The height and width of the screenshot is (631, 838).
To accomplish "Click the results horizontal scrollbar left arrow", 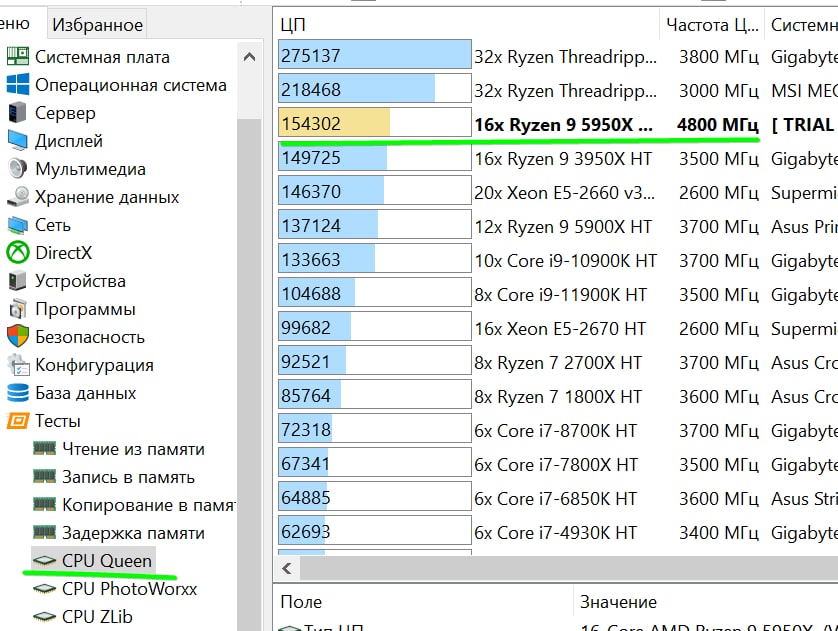I will (x=287, y=568).
